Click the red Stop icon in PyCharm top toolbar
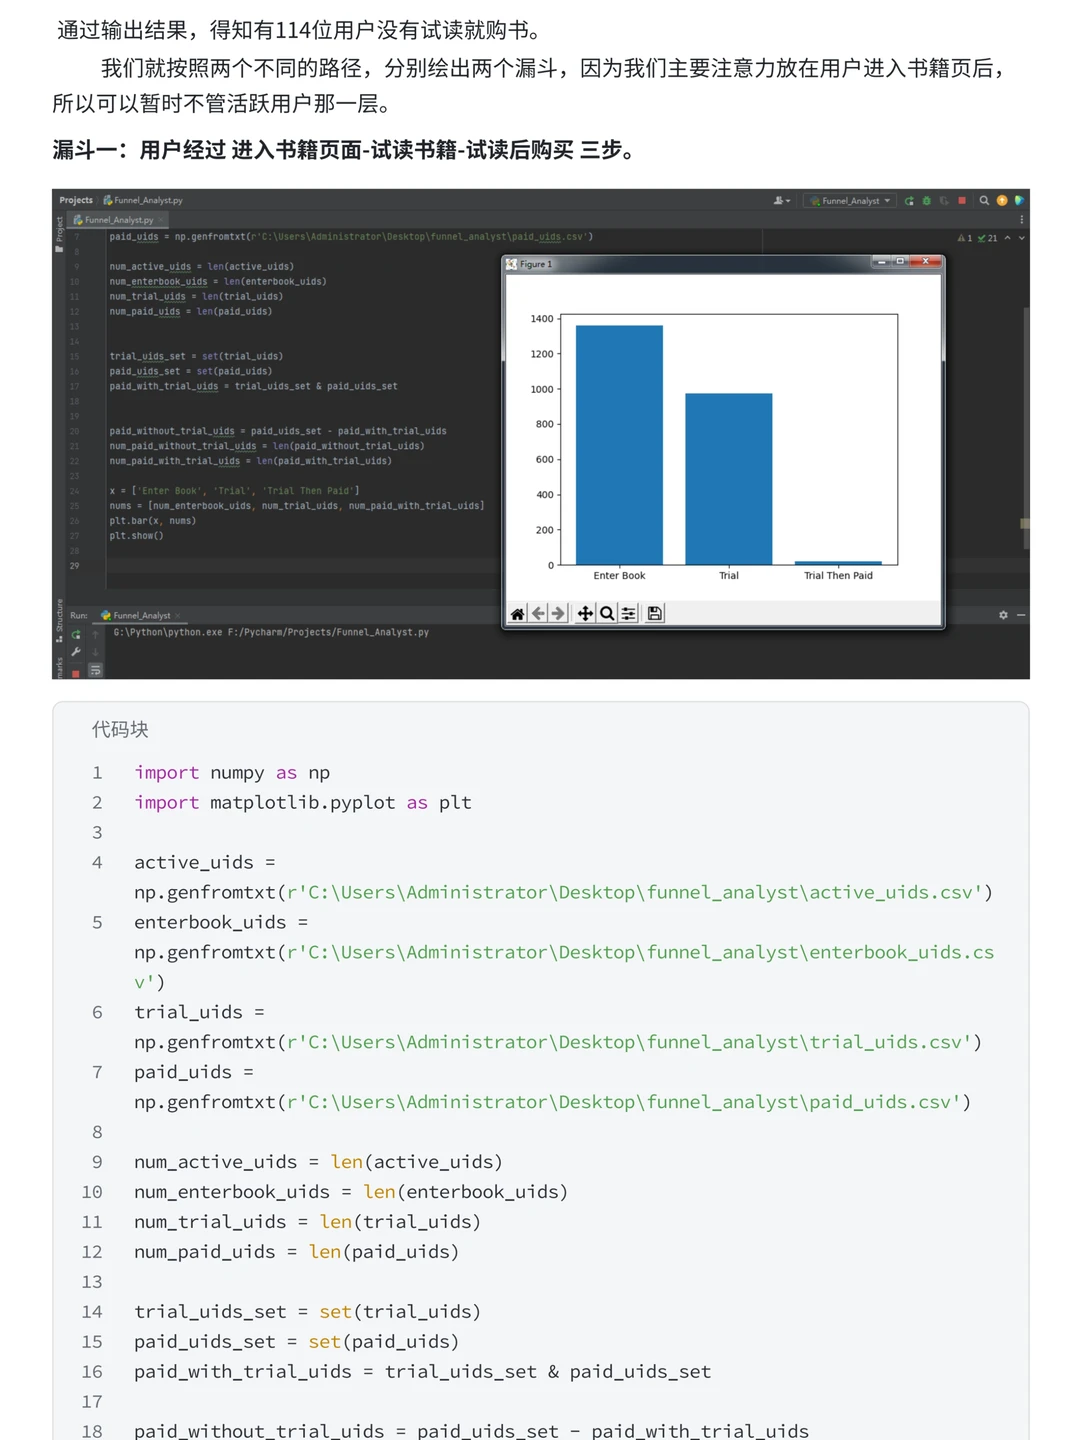Image resolution: width=1080 pixels, height=1440 pixels. click(x=962, y=201)
